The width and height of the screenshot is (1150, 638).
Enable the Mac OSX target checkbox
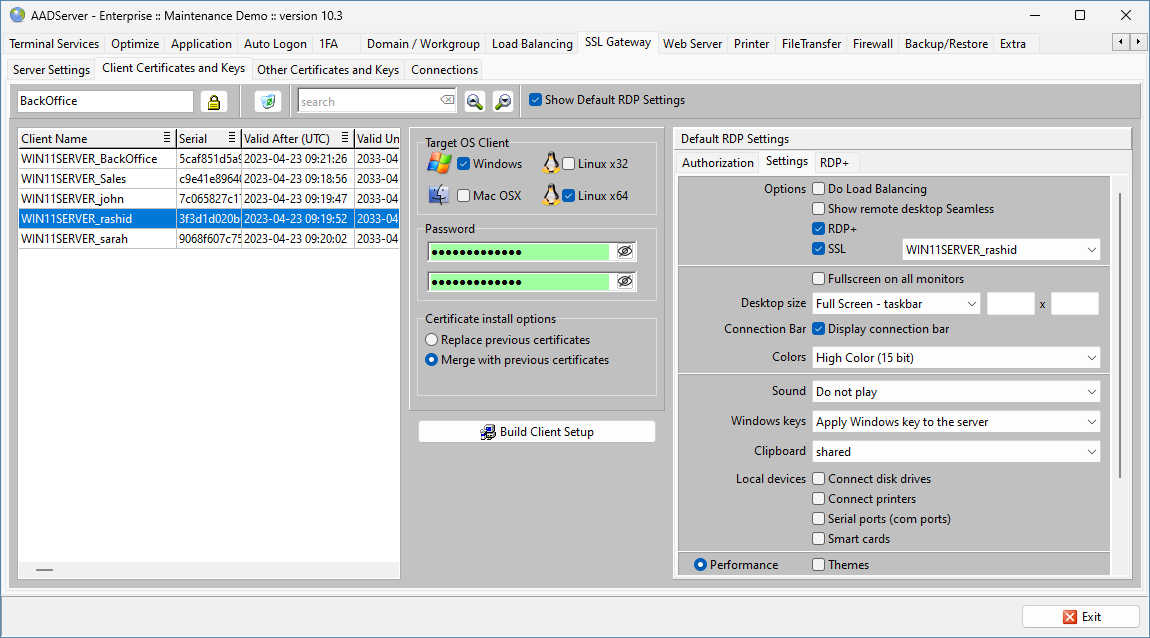click(x=464, y=196)
